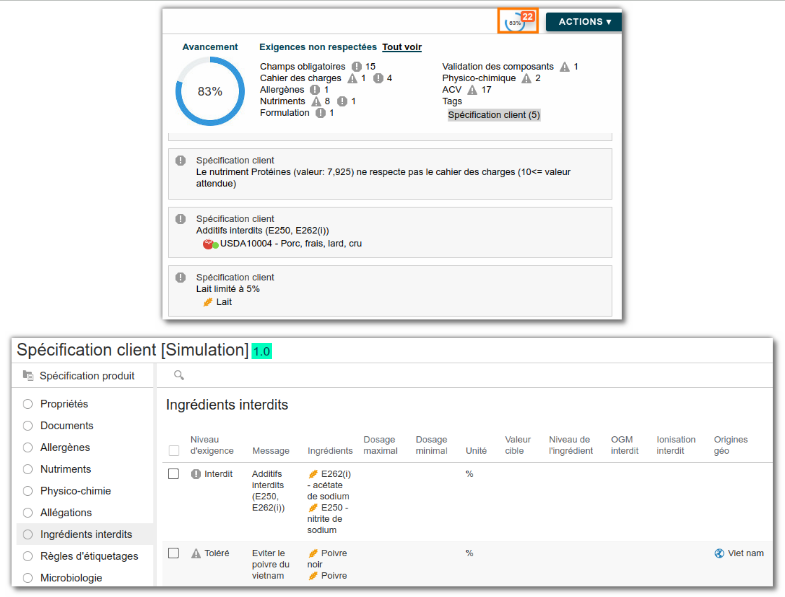Click the forbidden icon beside Champs obligatoires

tap(356, 66)
